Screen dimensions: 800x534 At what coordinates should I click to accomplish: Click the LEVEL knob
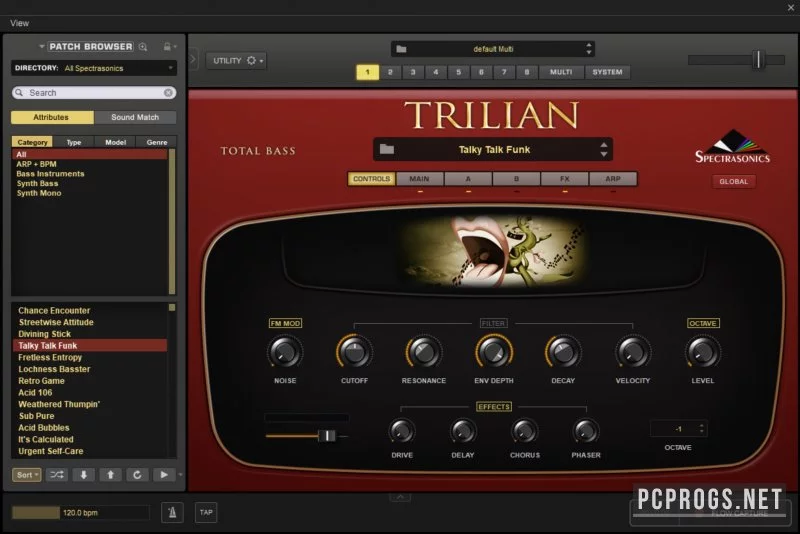703,352
